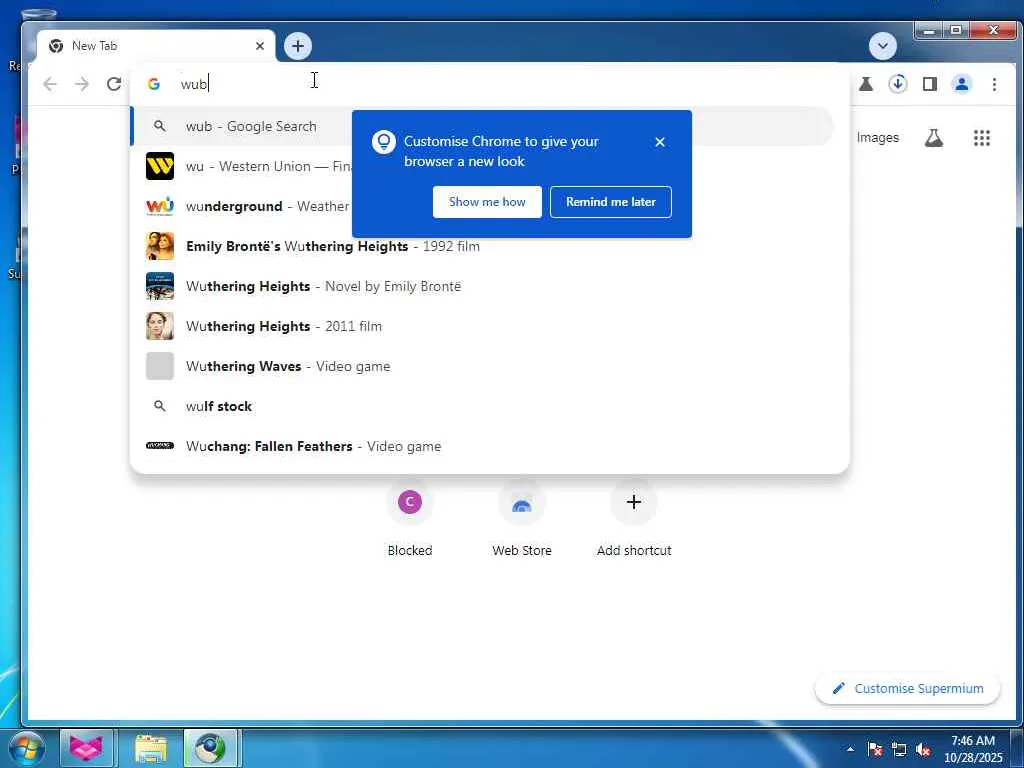The width and height of the screenshot is (1024, 768).
Task: Select Wuthering Heights Novel by Emily Brontë
Action: pos(482,286)
